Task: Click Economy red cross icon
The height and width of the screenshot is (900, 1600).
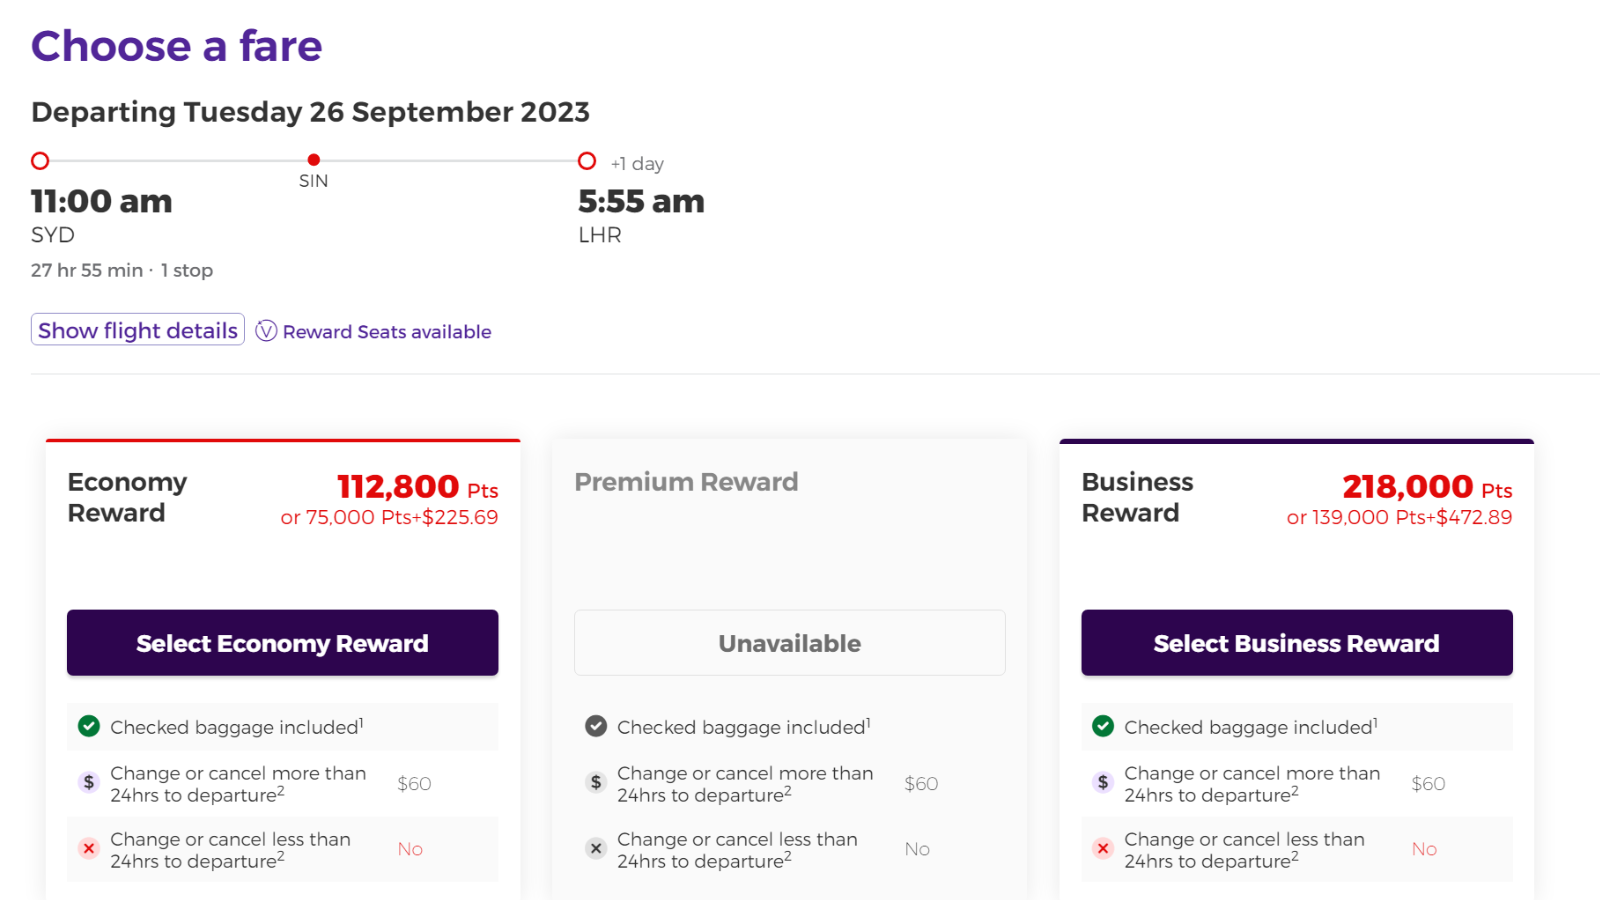Action: click(89, 849)
